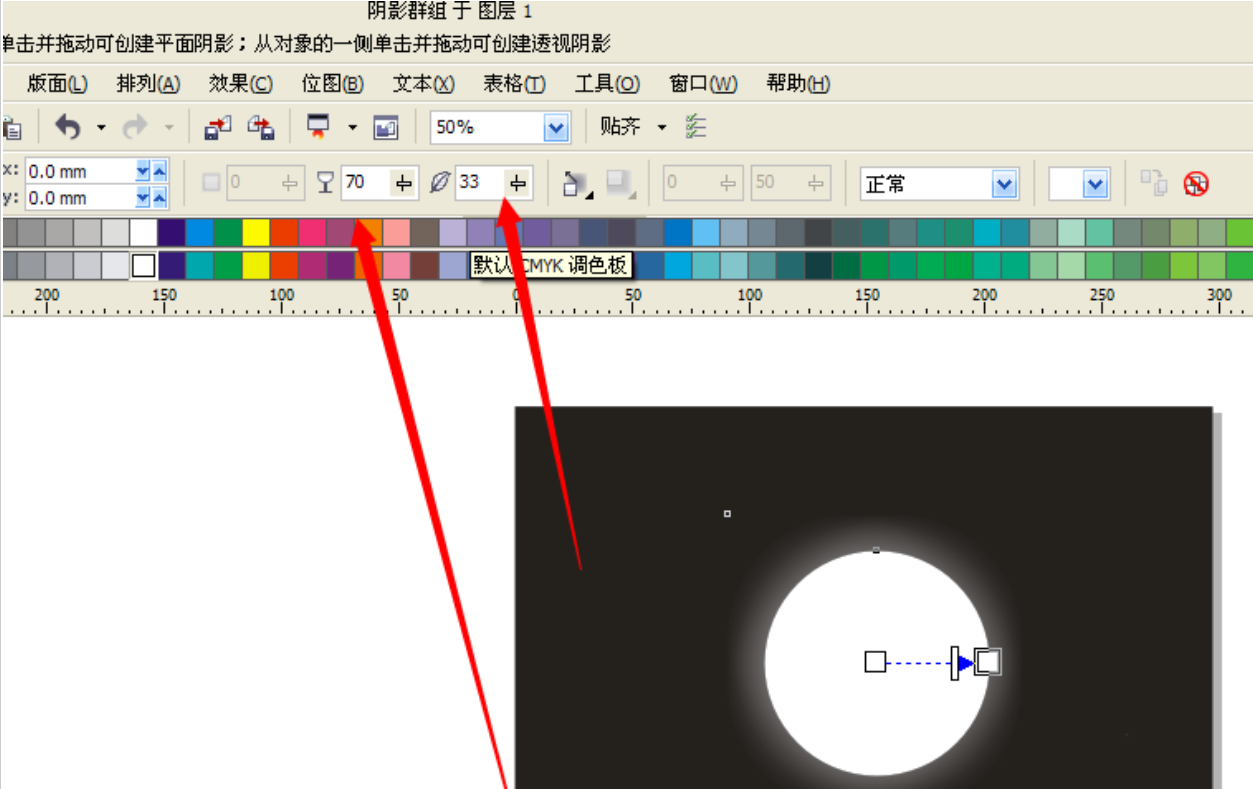This screenshot has width=1253, height=789.
Task: Open the opacity slider button beside 70
Action: [x=404, y=183]
